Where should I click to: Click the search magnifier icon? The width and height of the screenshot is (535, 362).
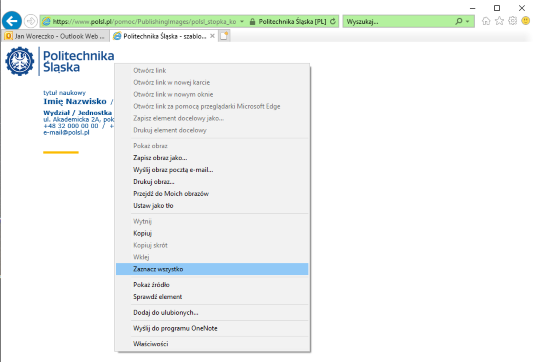point(459,21)
